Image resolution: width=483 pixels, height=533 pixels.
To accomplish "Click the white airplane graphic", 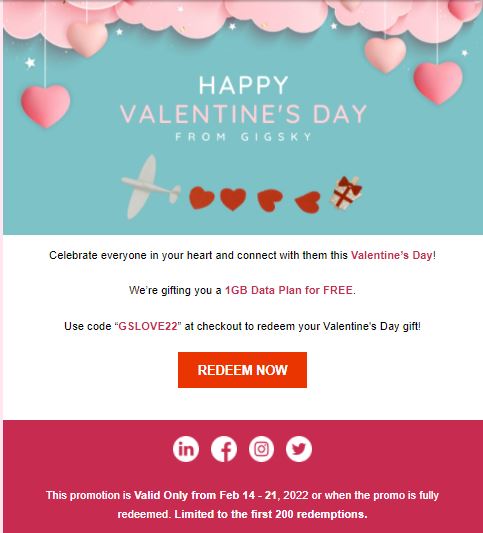I will click(x=151, y=187).
